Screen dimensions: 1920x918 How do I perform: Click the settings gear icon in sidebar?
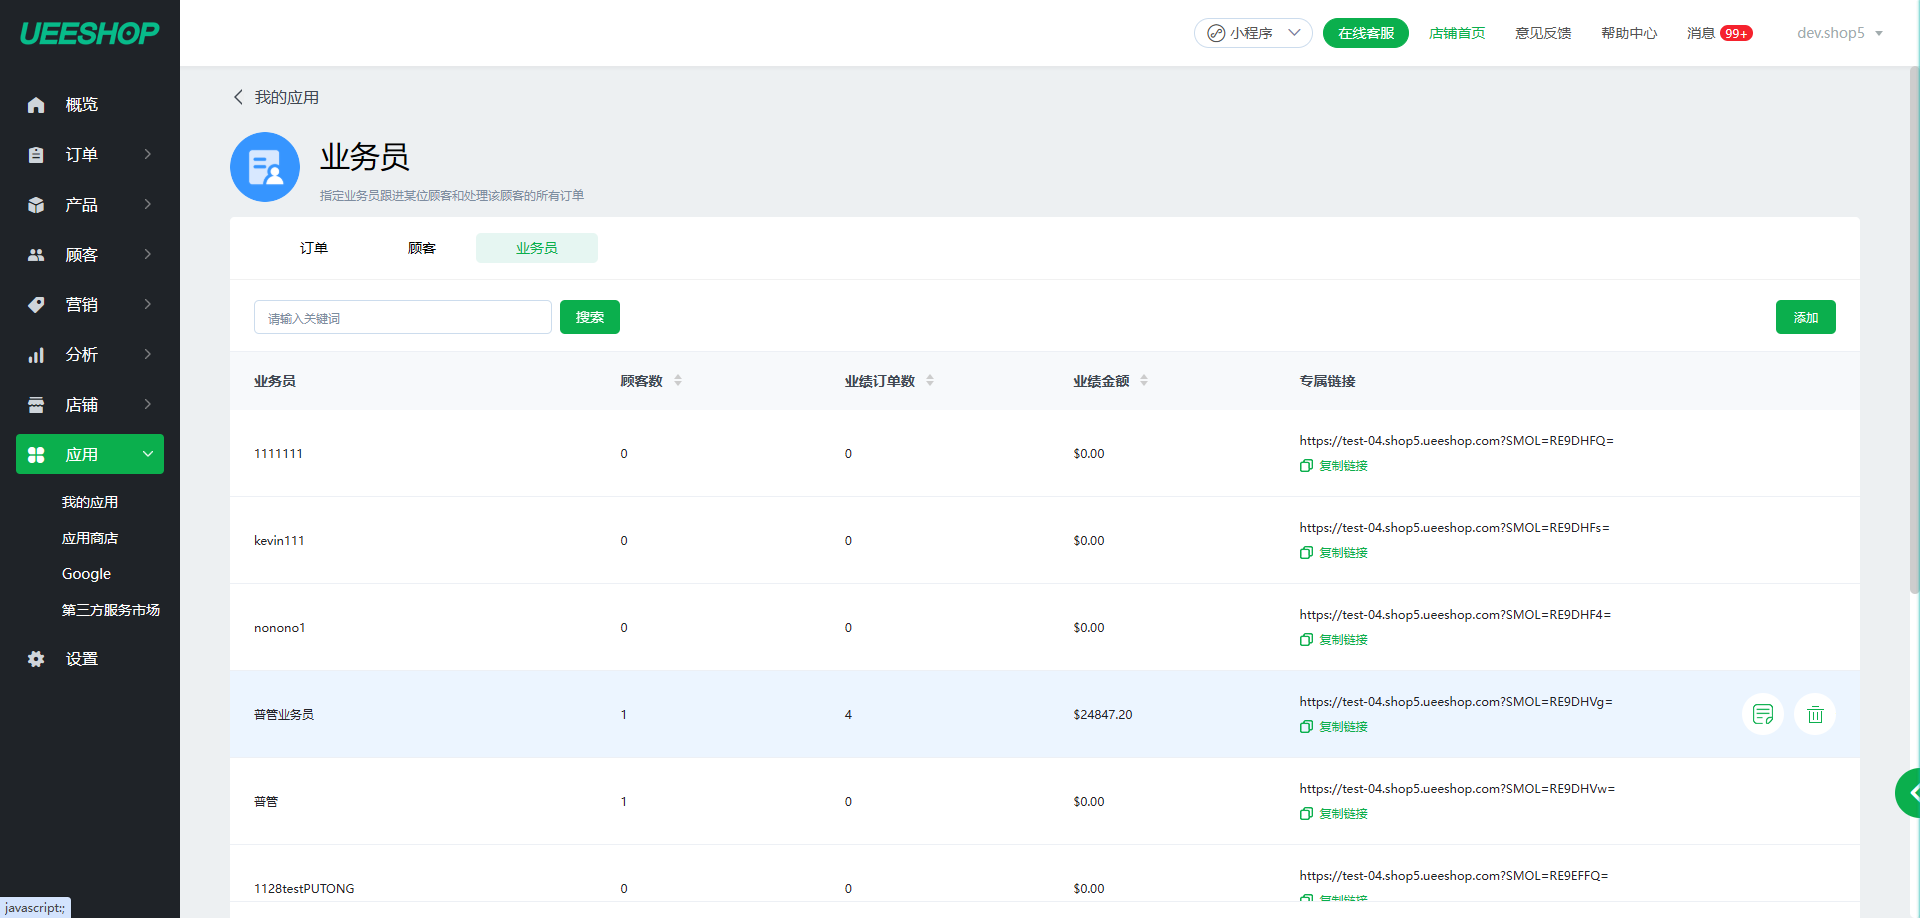[36, 659]
